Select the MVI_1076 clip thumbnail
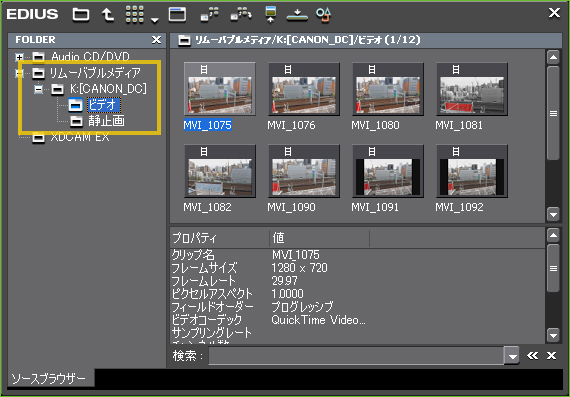The height and width of the screenshot is (397, 570). tap(304, 89)
